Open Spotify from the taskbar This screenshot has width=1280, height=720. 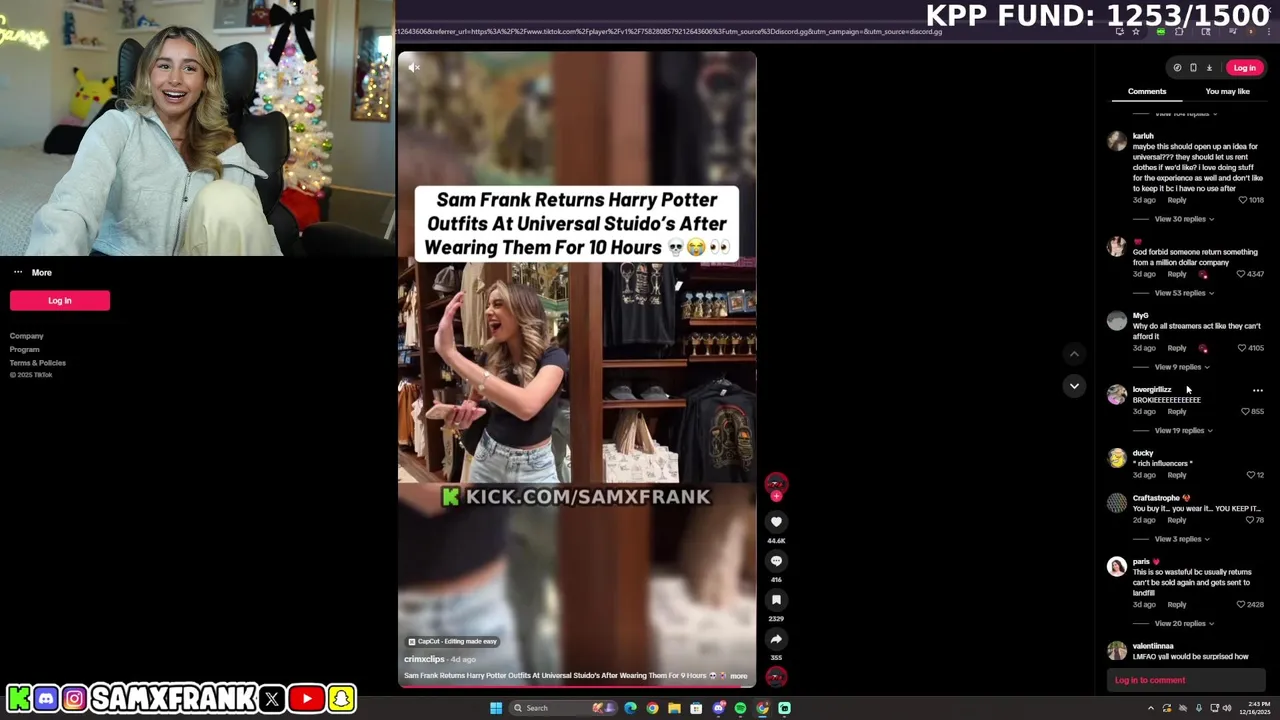coord(740,708)
